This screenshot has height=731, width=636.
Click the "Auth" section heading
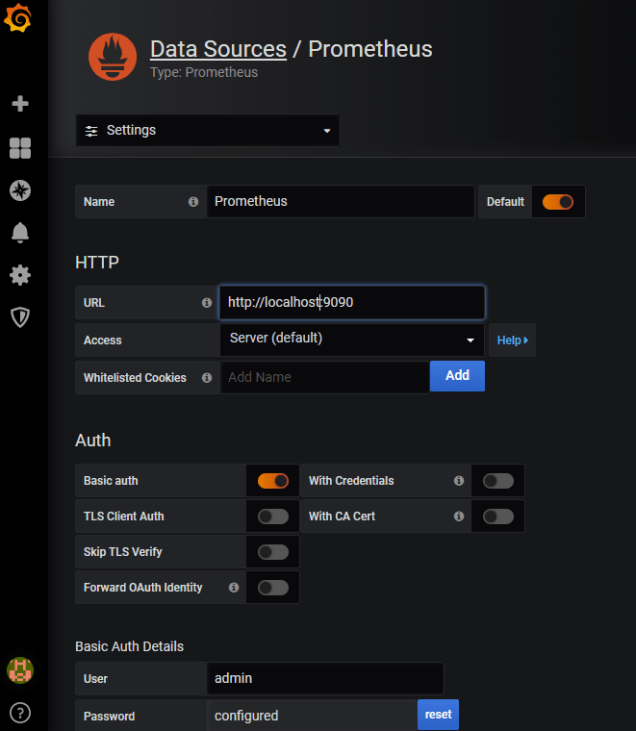[93, 440]
